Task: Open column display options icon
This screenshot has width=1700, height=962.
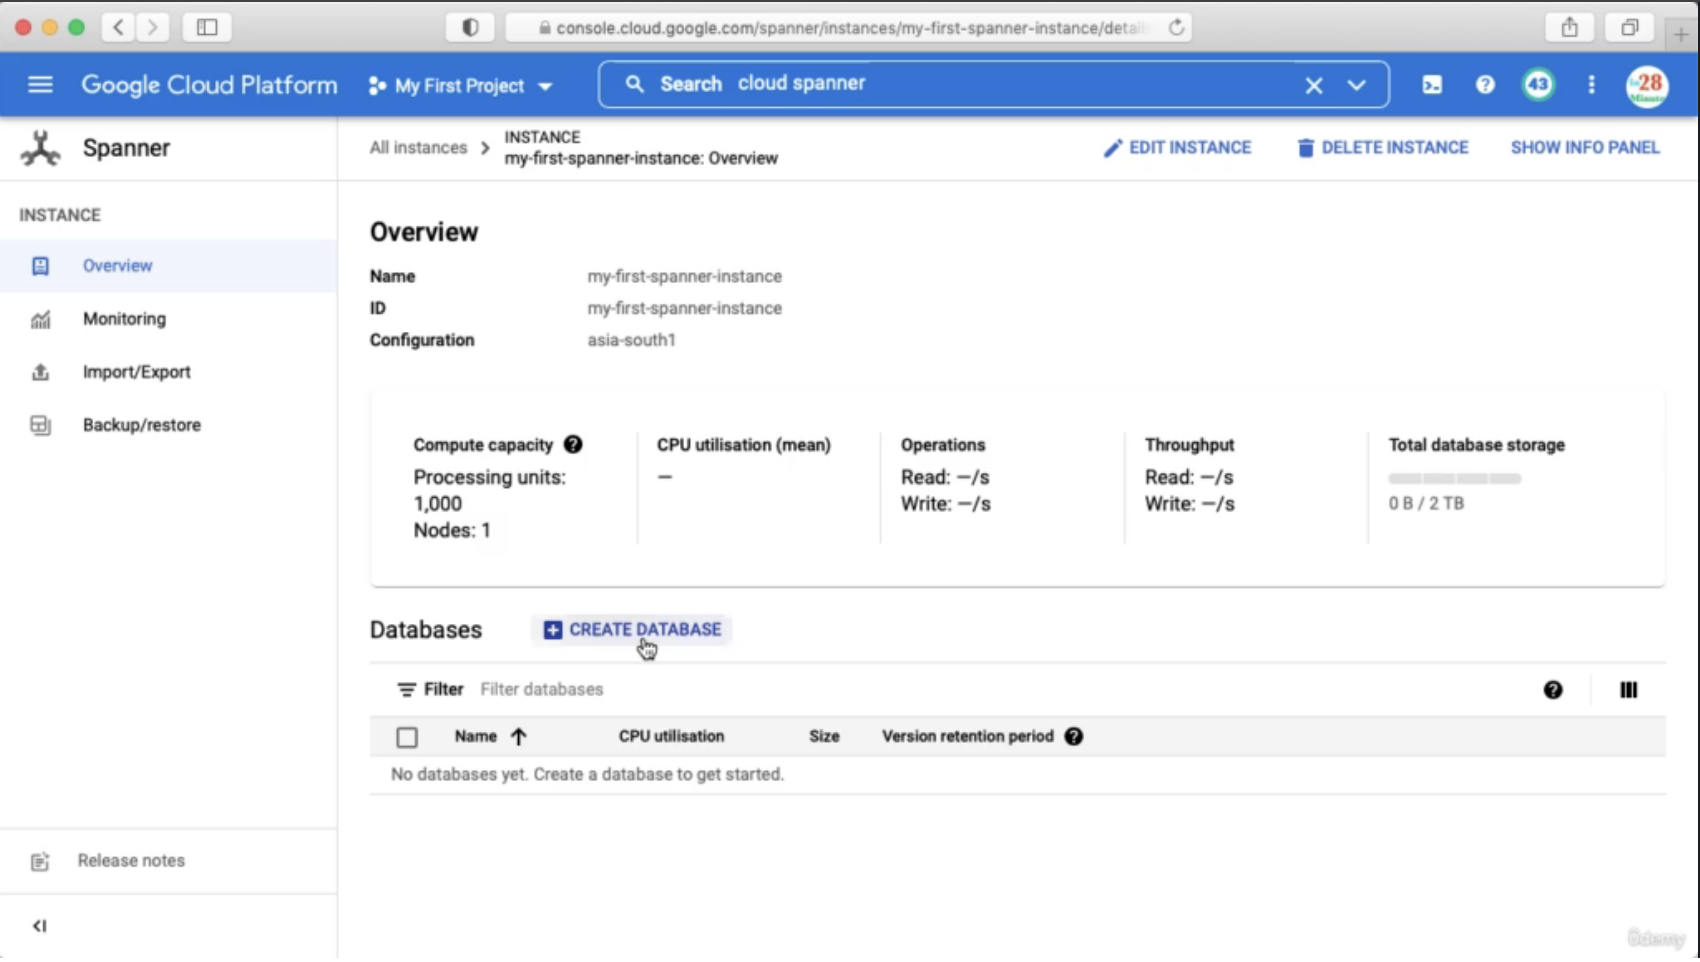Action: click(x=1628, y=690)
